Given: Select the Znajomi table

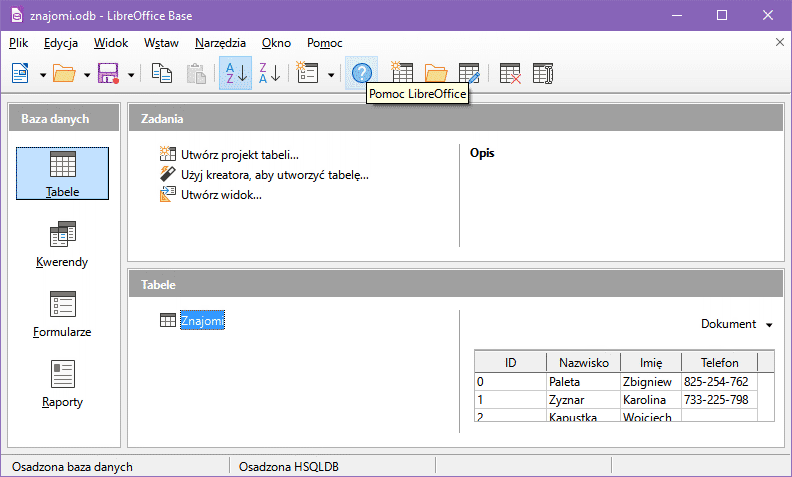Looking at the screenshot, I should point(202,320).
